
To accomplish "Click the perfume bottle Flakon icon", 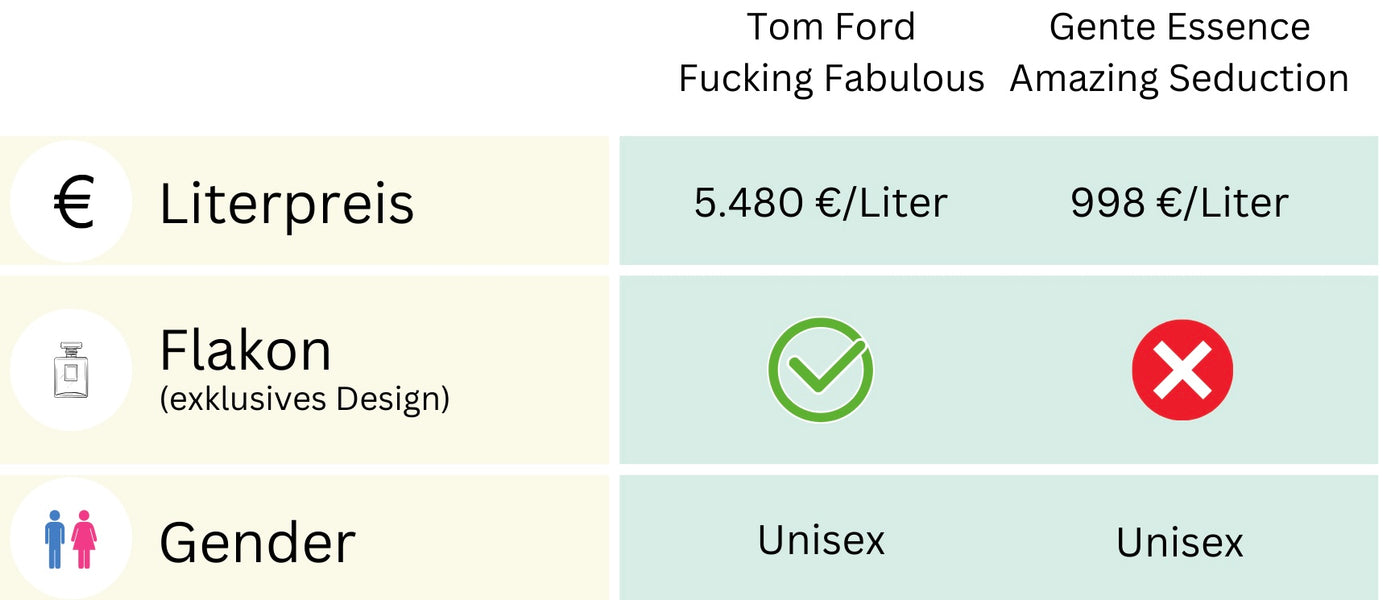I will coord(71,370).
